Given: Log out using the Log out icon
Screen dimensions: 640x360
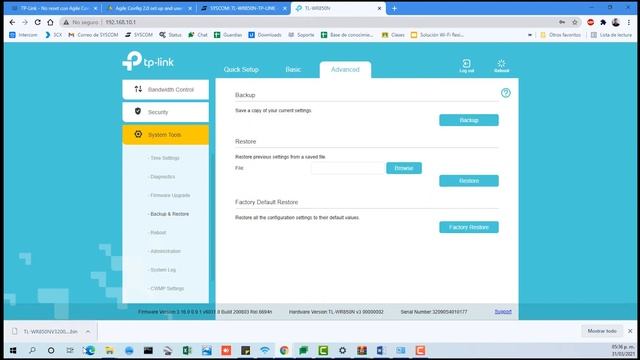Looking at the screenshot, I should (467, 65).
